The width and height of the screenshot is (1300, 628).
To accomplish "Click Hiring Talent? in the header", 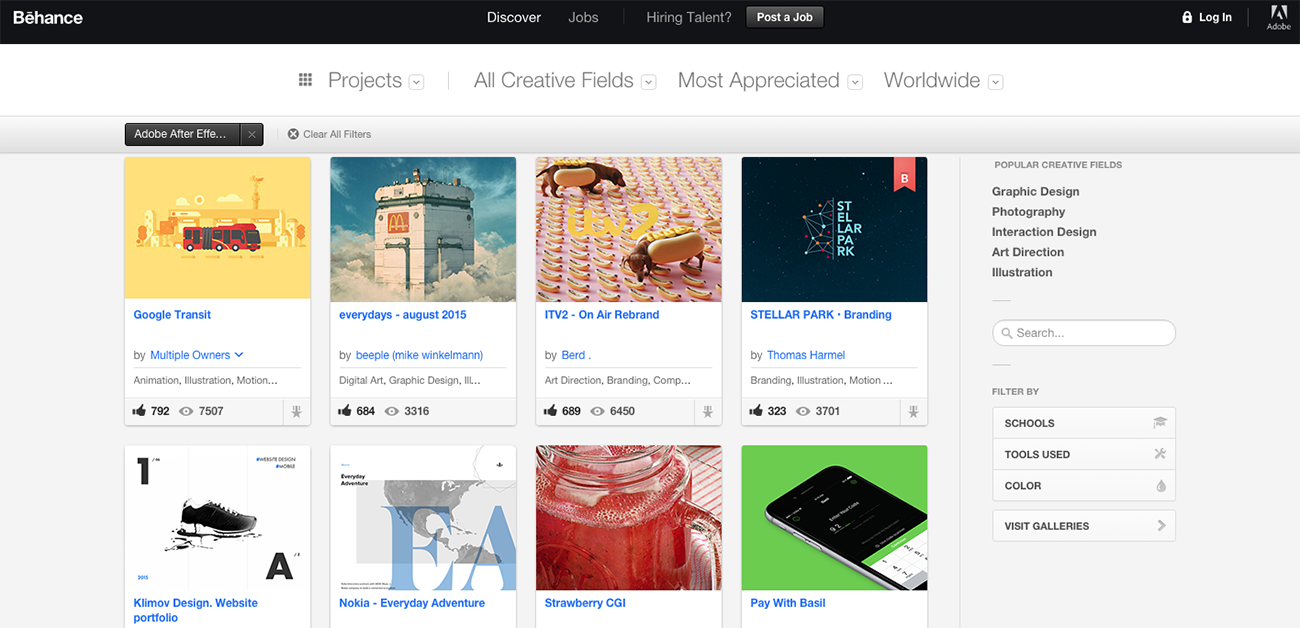I will point(689,17).
